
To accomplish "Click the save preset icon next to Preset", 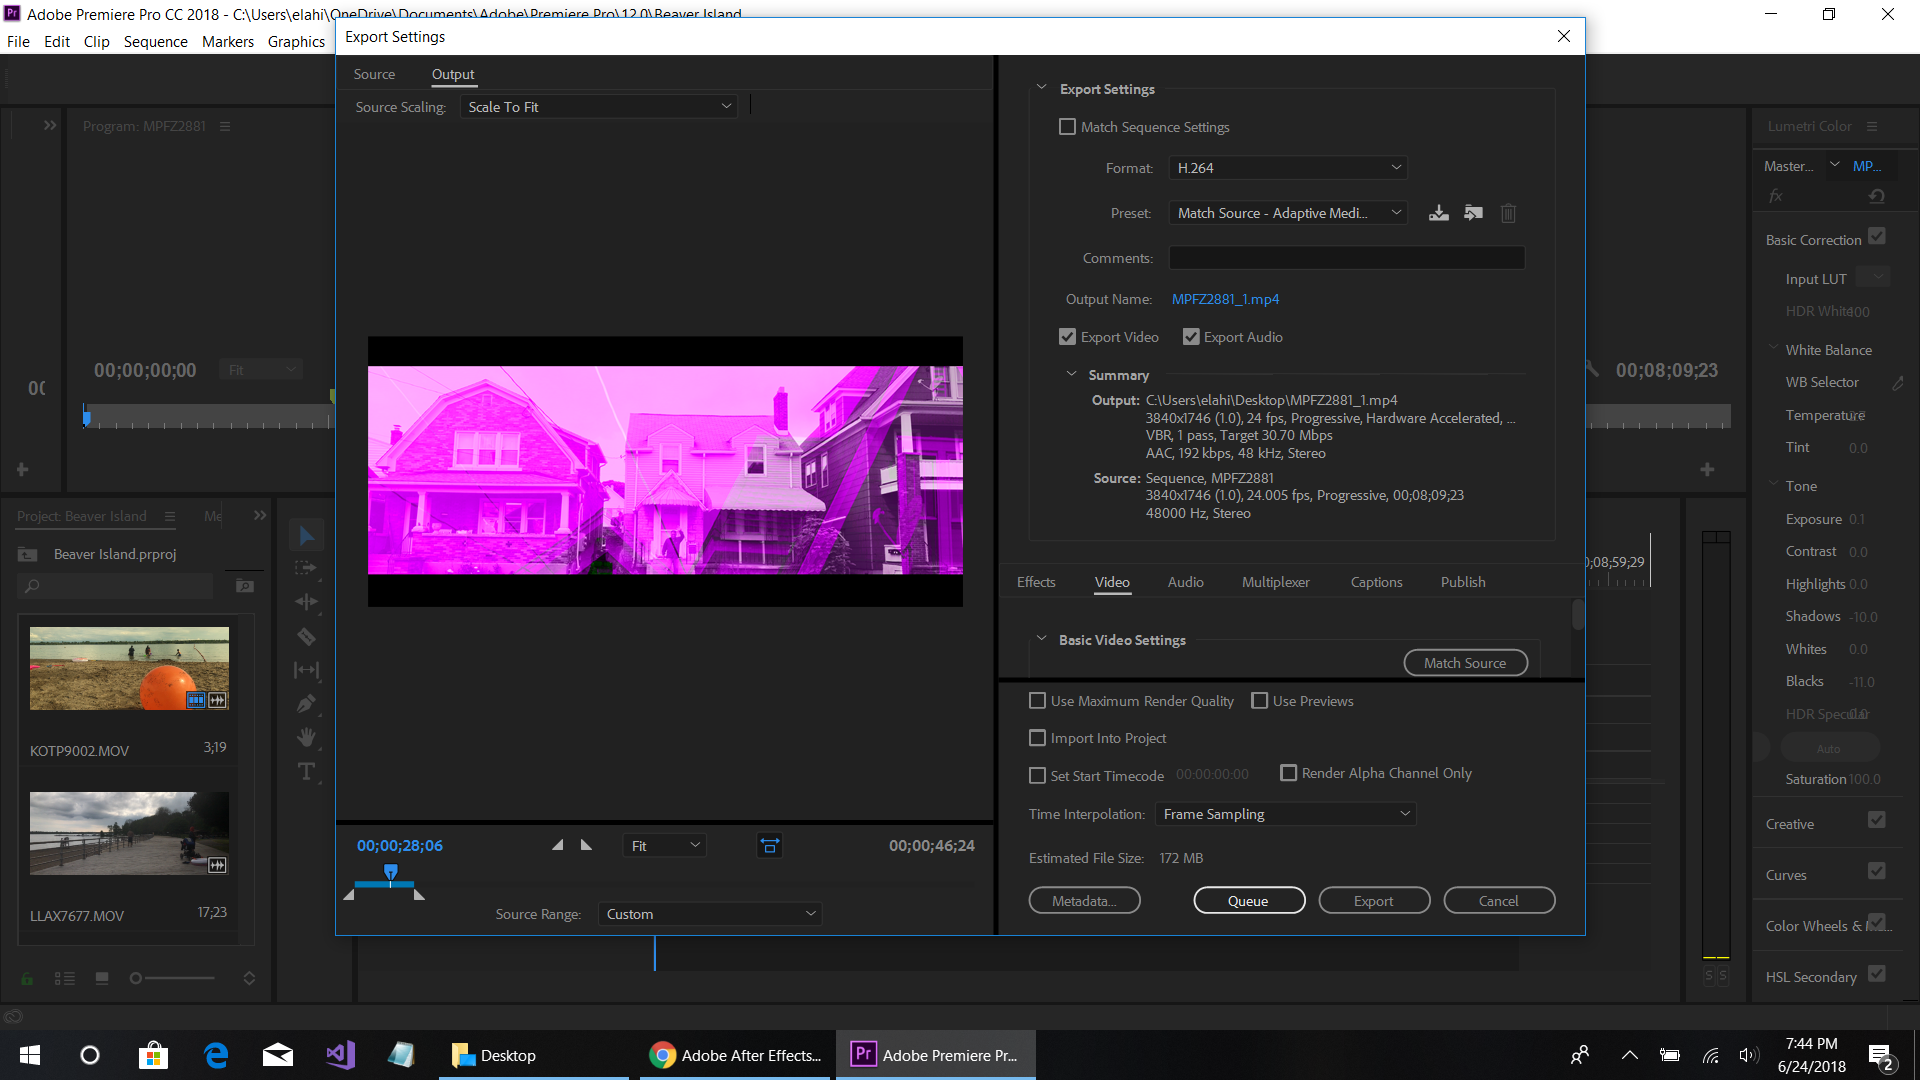I will 1439,212.
